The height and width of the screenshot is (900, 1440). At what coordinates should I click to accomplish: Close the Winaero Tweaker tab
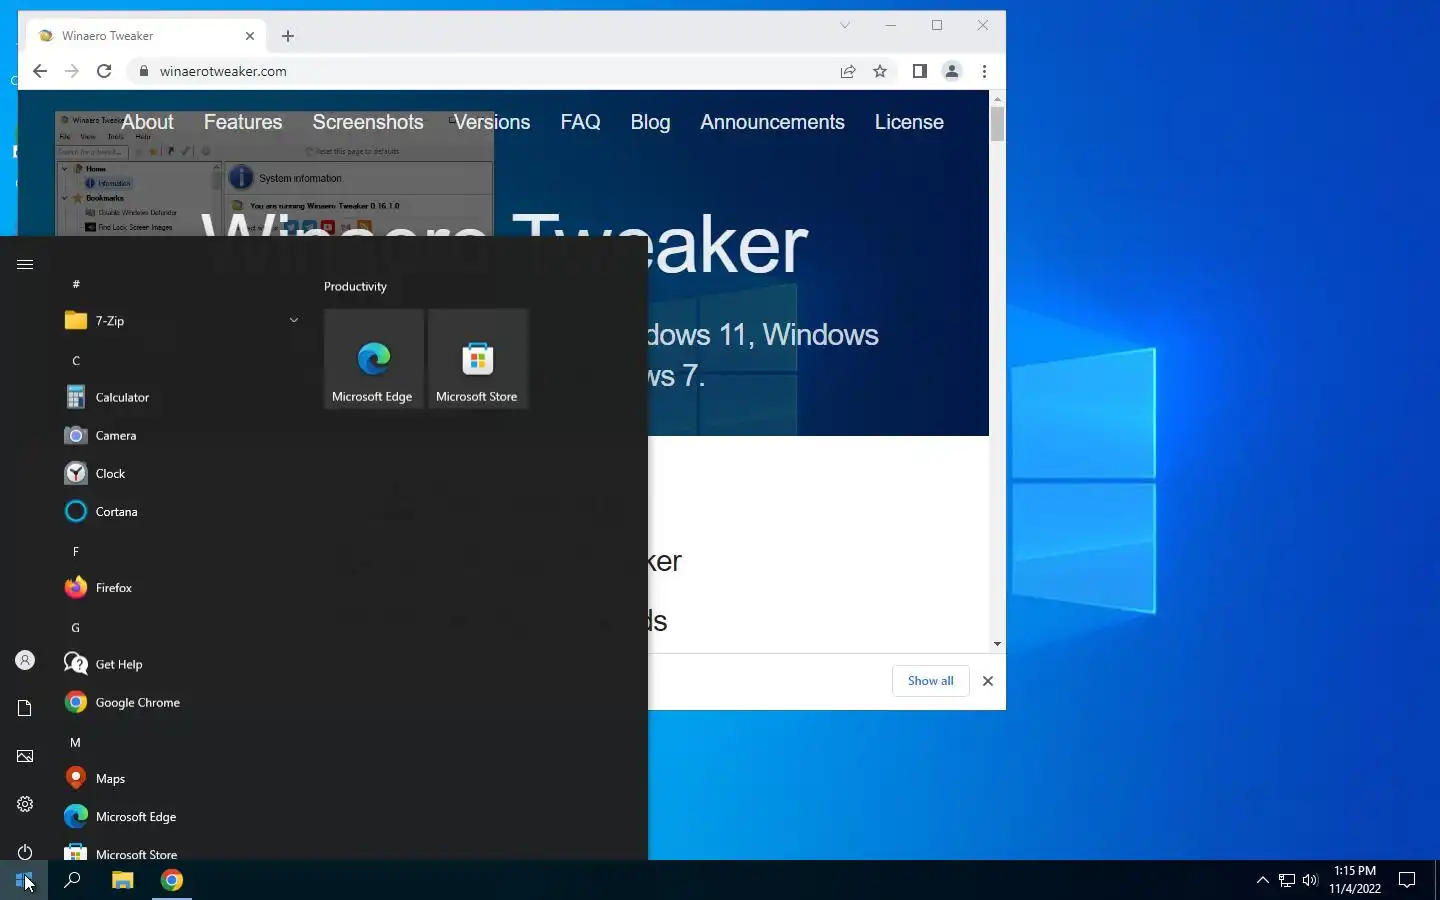[x=250, y=36]
